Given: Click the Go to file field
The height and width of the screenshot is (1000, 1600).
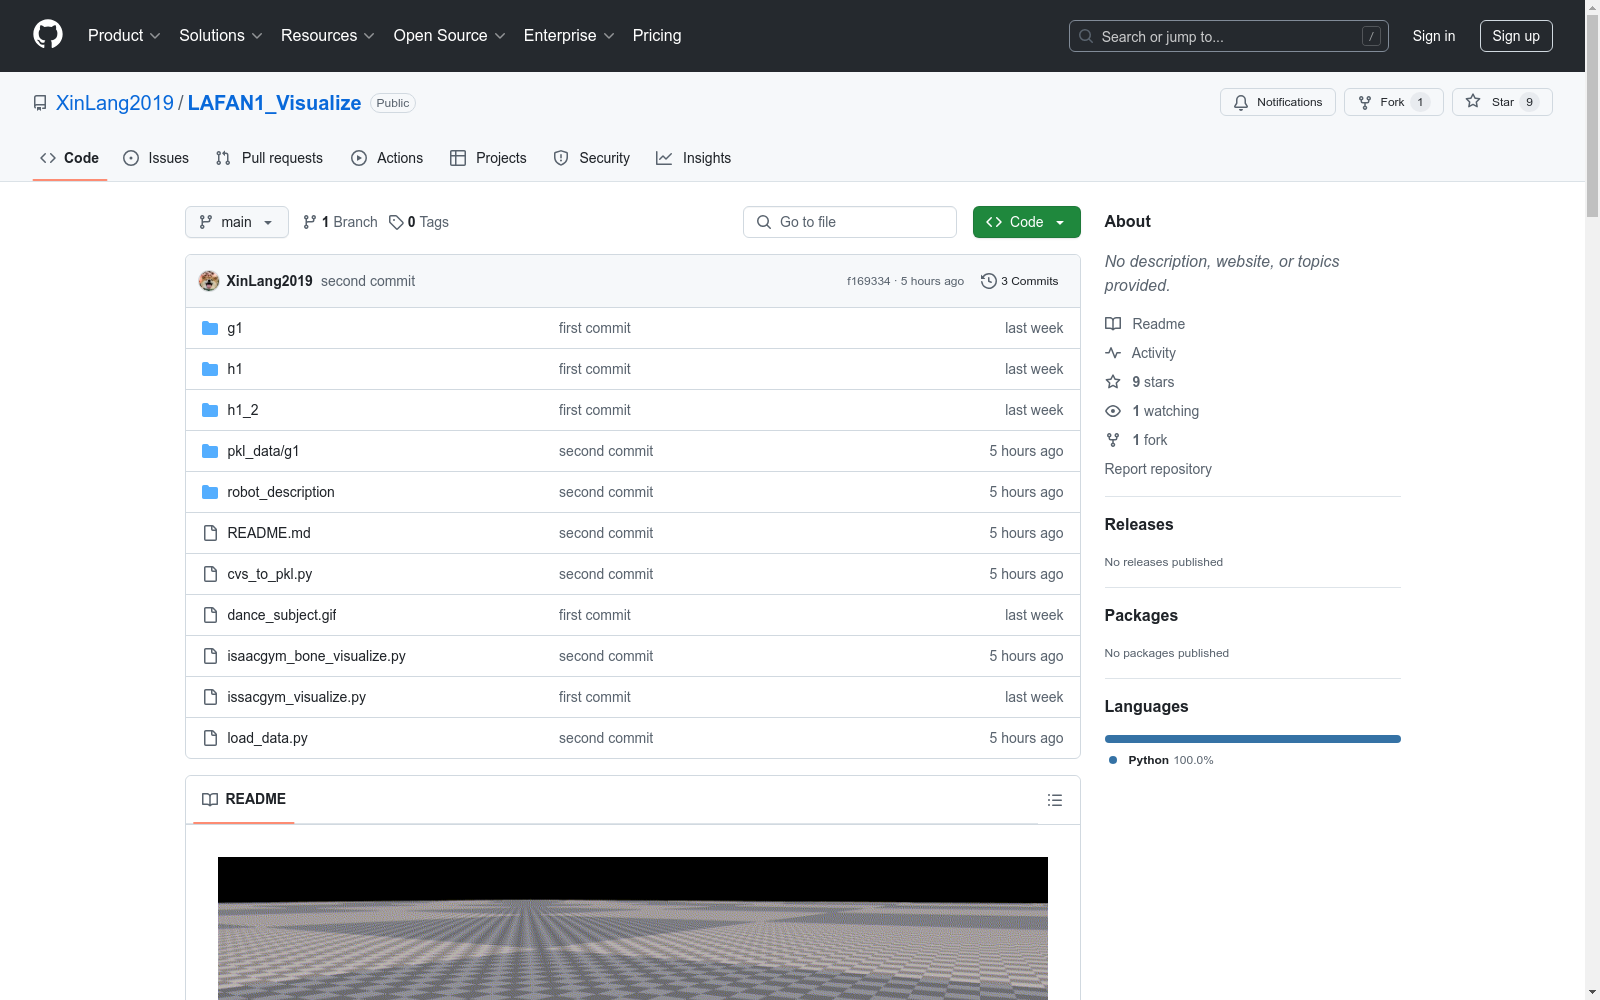Looking at the screenshot, I should [x=850, y=222].
